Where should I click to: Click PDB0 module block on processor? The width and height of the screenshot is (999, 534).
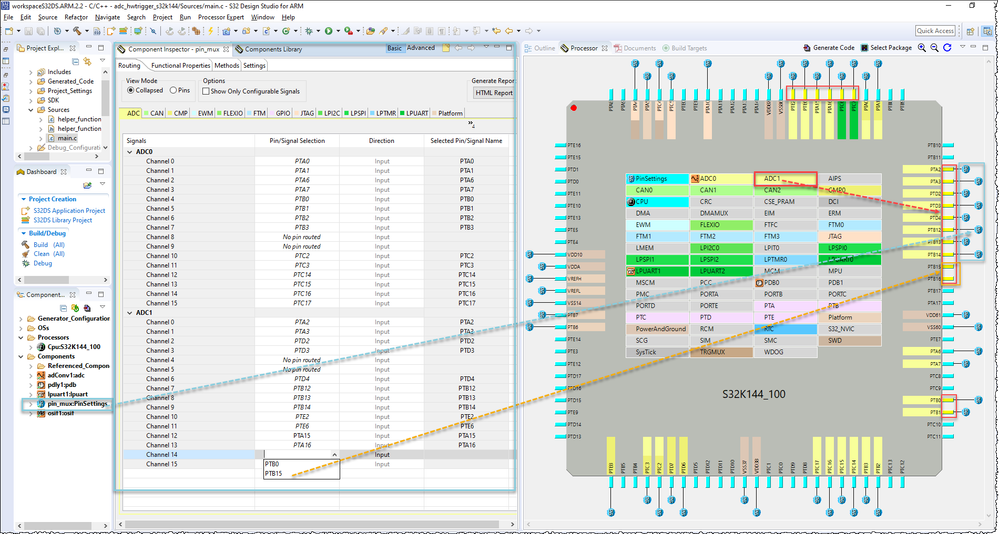(x=786, y=282)
